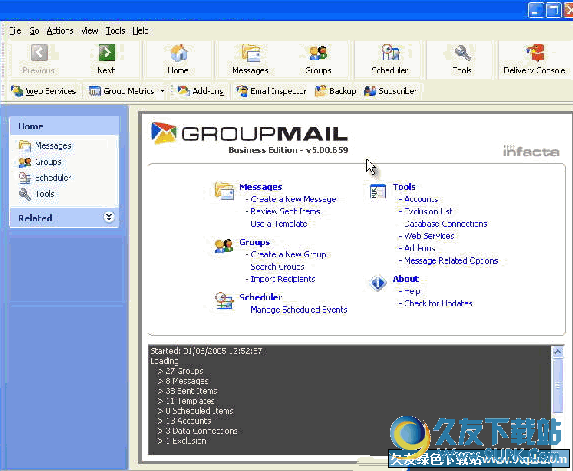
Task: Click the Tools heading link on home page
Action: coord(404,187)
